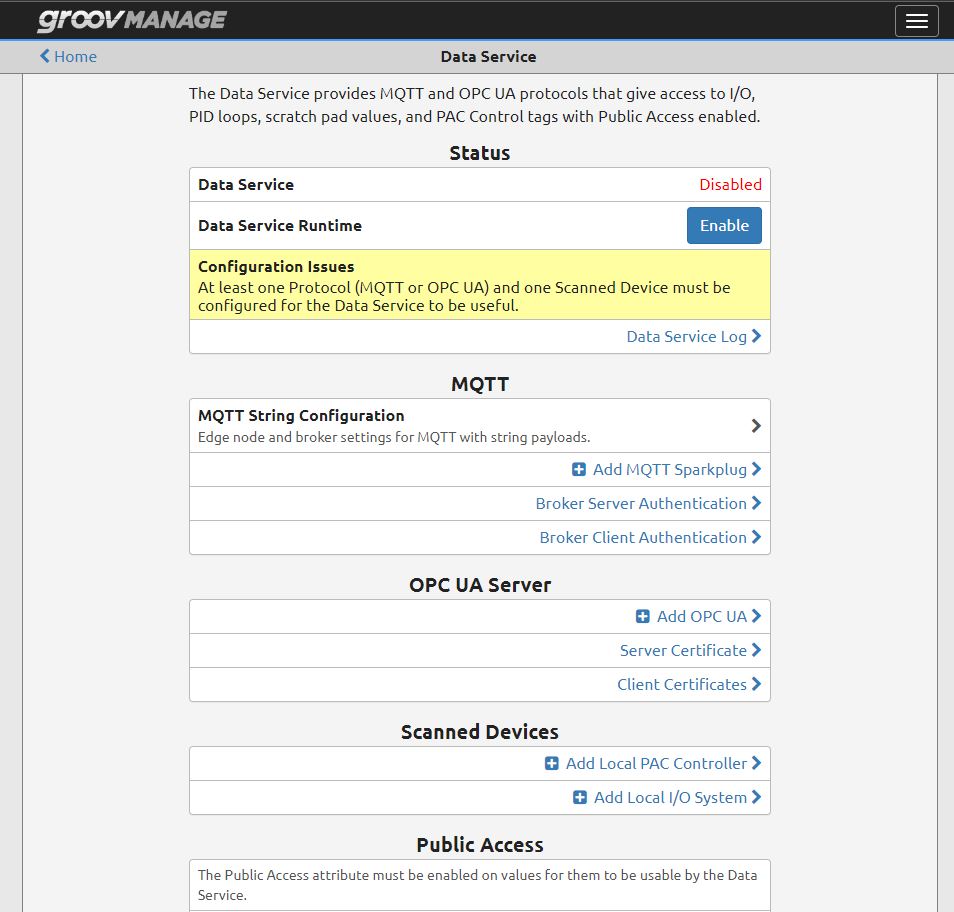
Task: Click the plus icon for Add OPC UA
Action: coord(642,616)
